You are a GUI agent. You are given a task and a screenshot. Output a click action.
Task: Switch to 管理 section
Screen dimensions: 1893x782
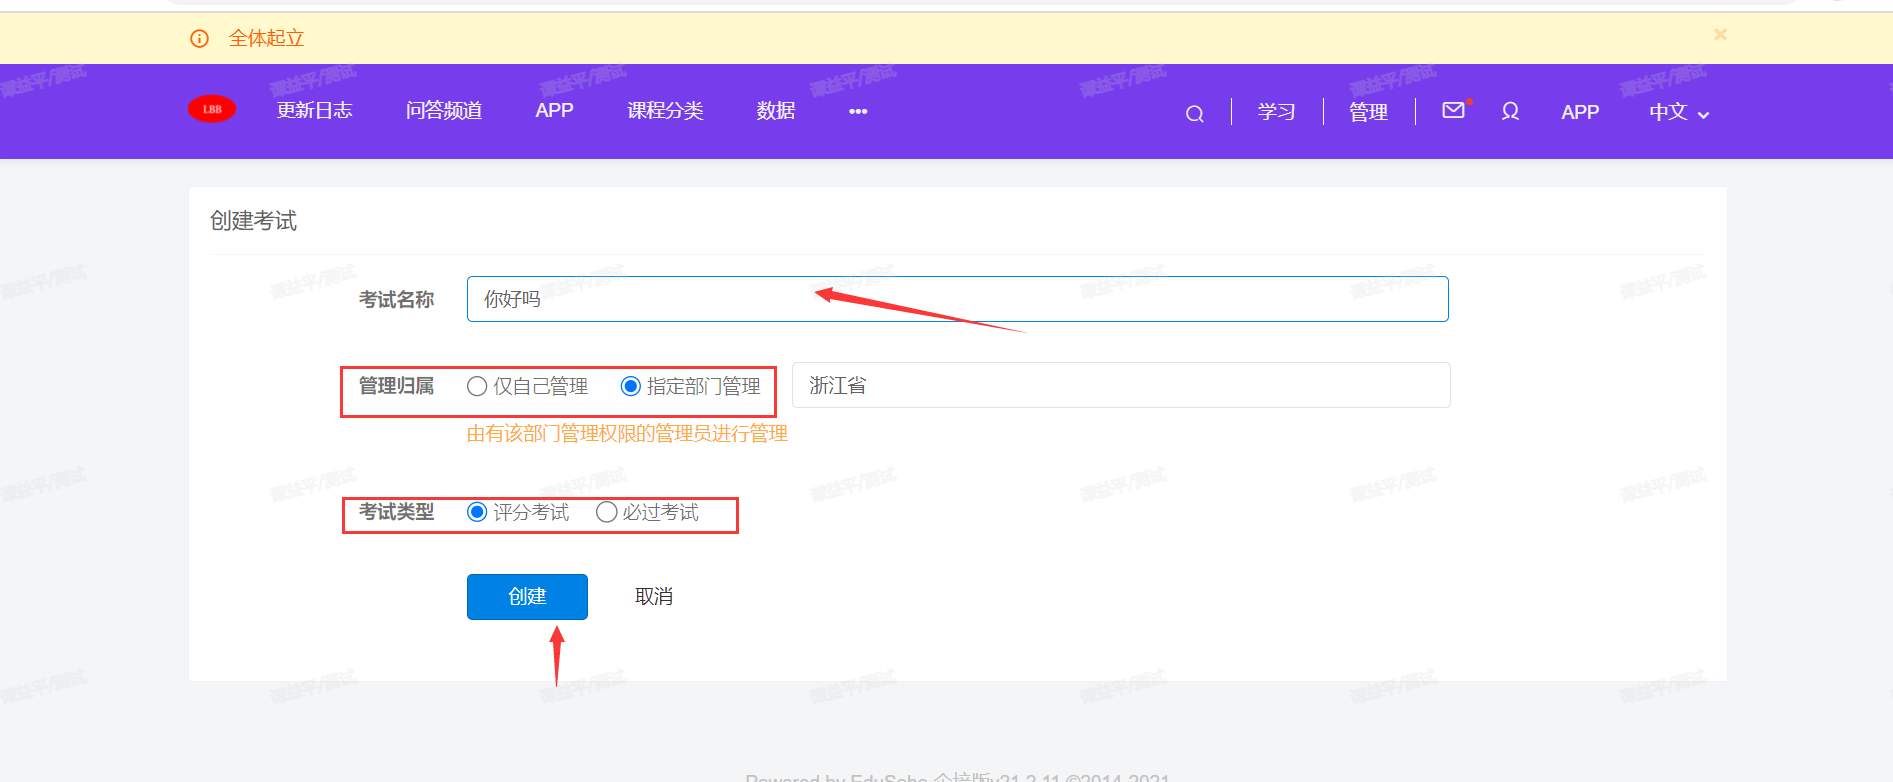pos(1368,112)
